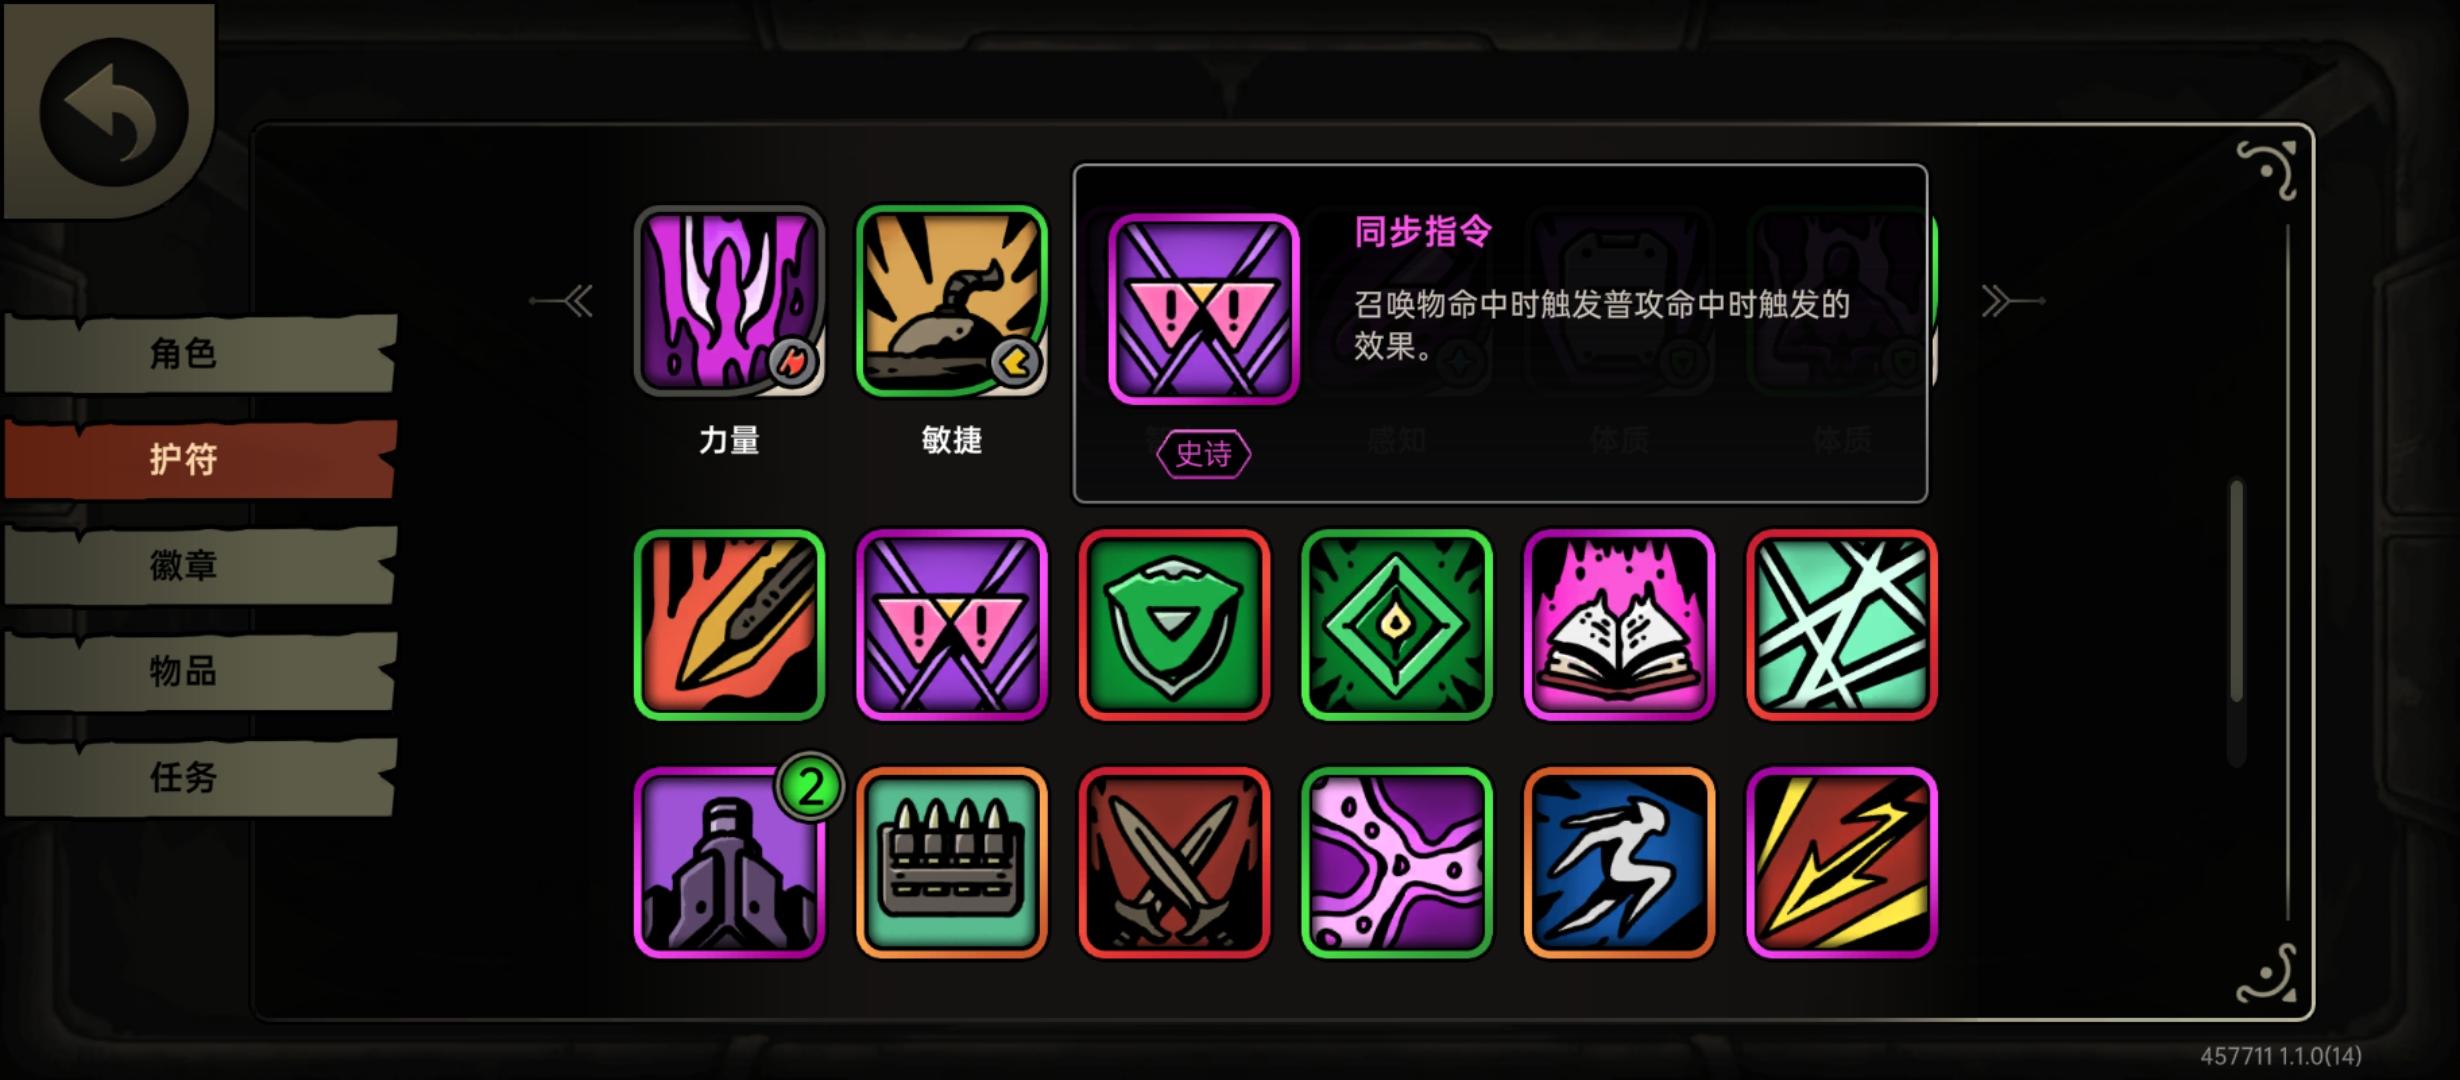The image size is (2460, 1080).
Task: Select the bullet ammo belt amulet
Action: [951, 862]
